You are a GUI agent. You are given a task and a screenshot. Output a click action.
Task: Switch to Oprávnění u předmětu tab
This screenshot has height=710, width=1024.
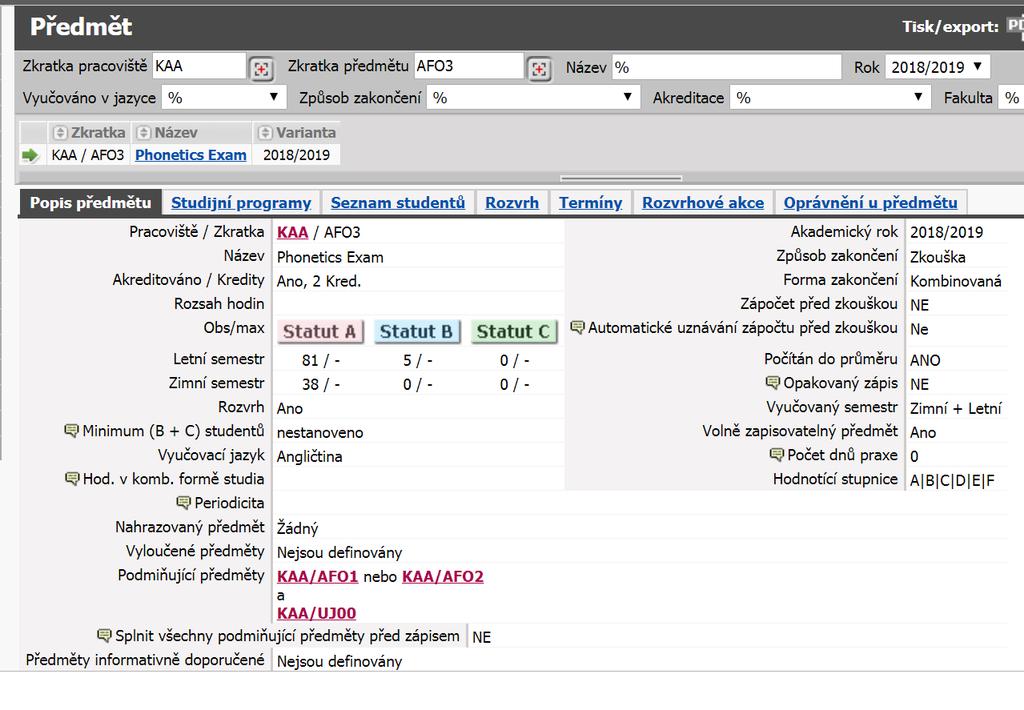tap(871, 202)
